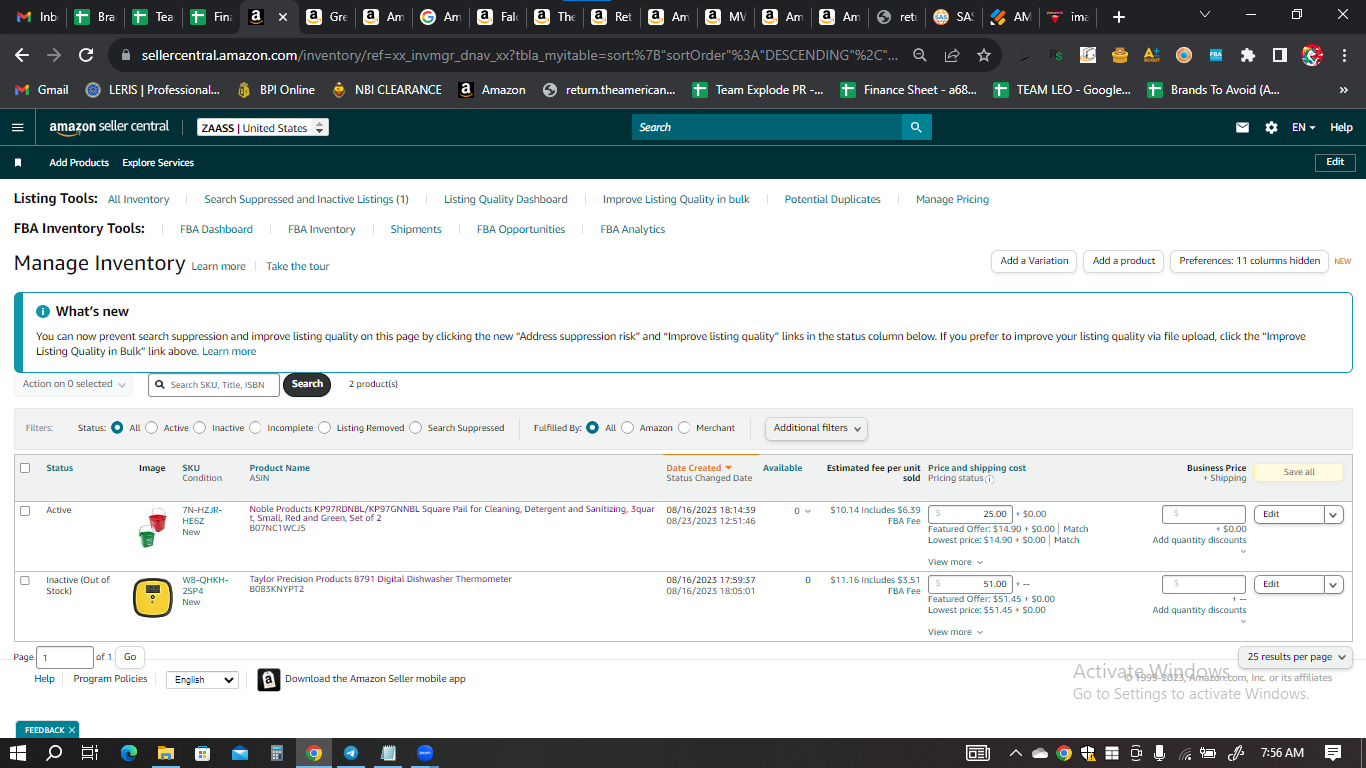This screenshot has width=1366, height=768.
Task: Click the 'Add a Variation' button
Action: (1034, 261)
